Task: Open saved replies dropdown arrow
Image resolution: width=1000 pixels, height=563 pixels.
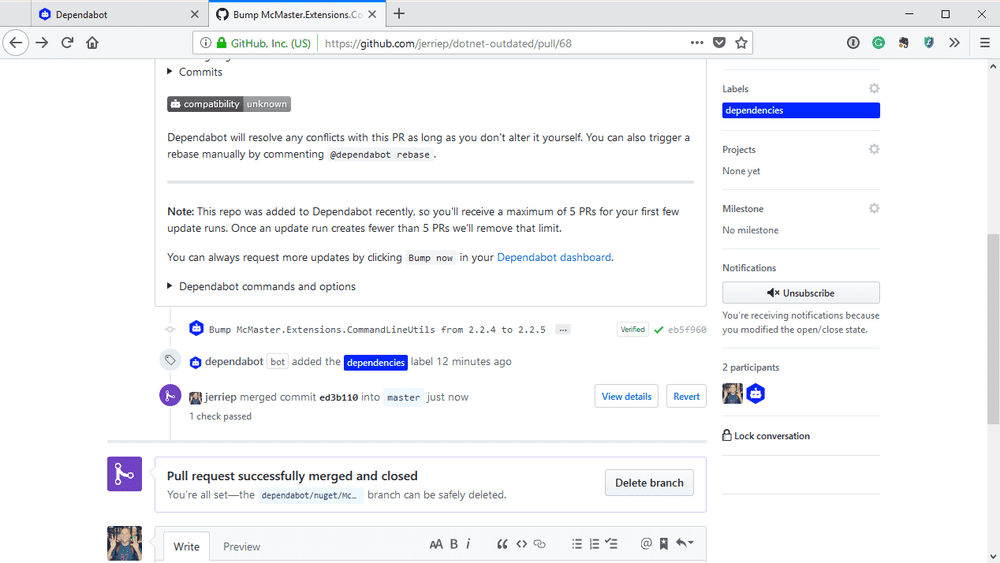Action: pos(685,543)
